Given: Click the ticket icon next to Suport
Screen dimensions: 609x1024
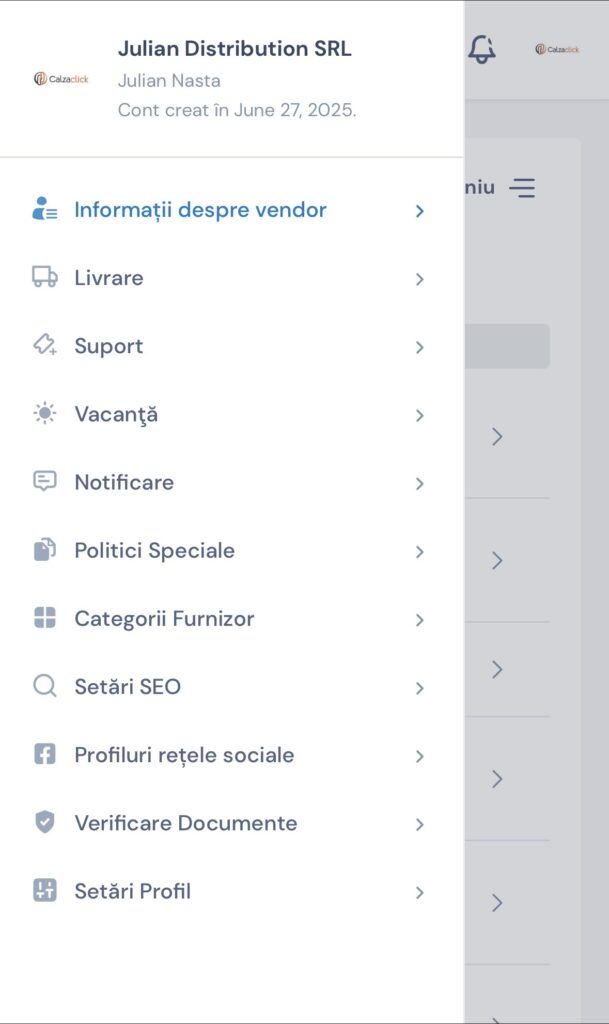Looking at the screenshot, I should point(45,346).
